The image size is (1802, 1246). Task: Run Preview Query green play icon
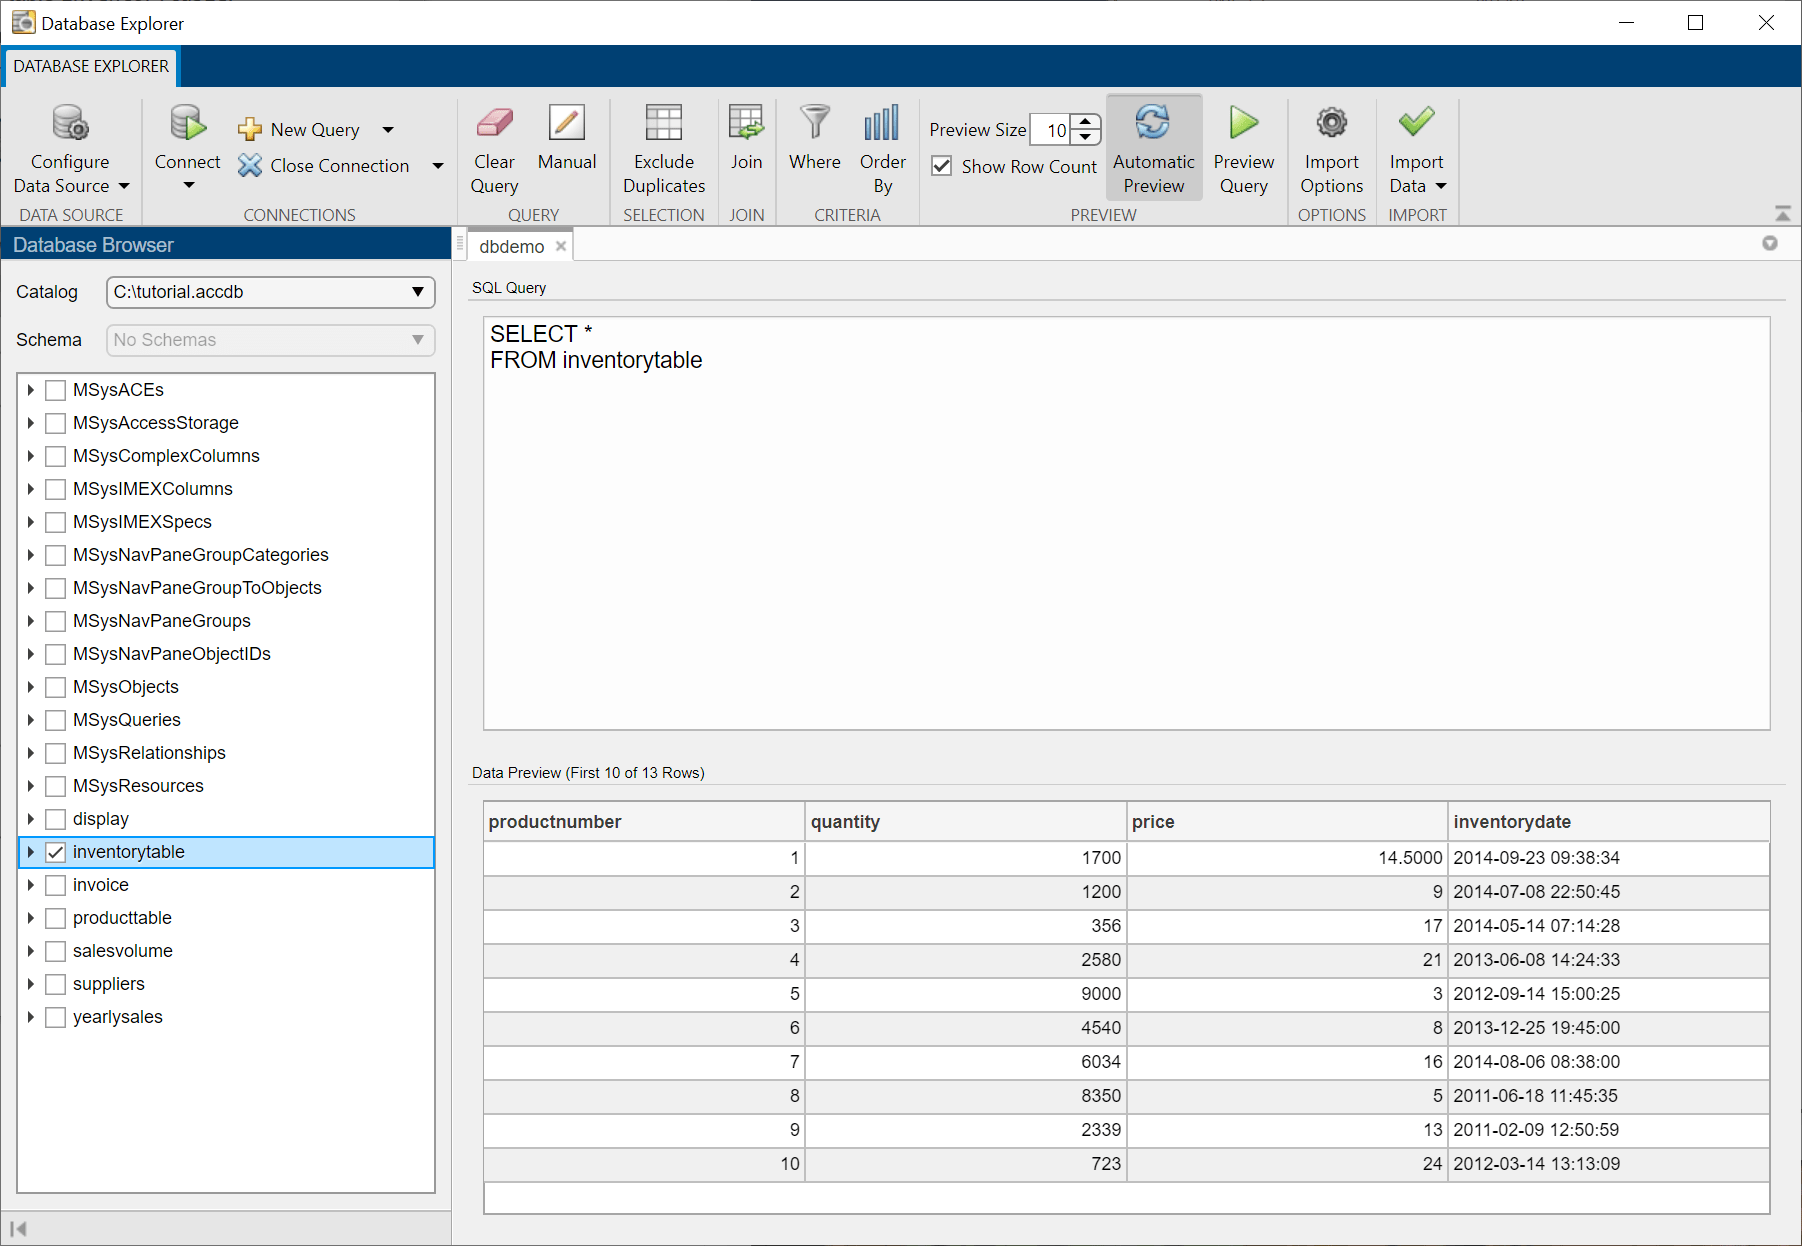[1243, 124]
